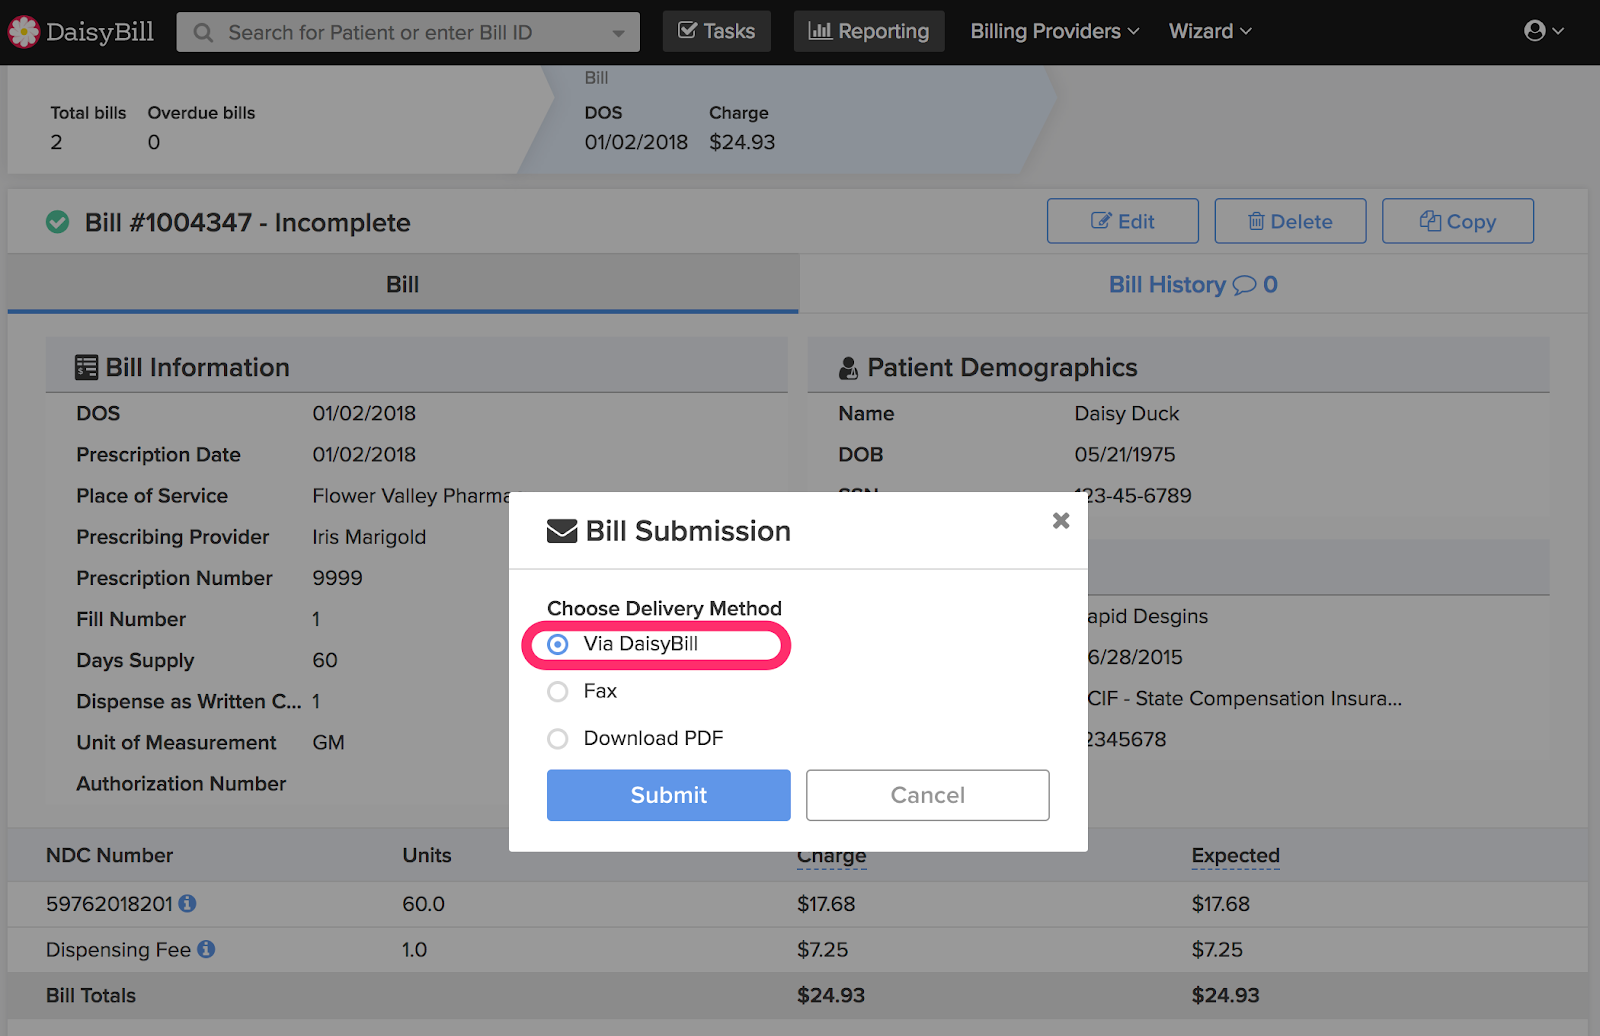1600x1036 pixels.
Task: Submit the bill
Action: click(x=669, y=795)
